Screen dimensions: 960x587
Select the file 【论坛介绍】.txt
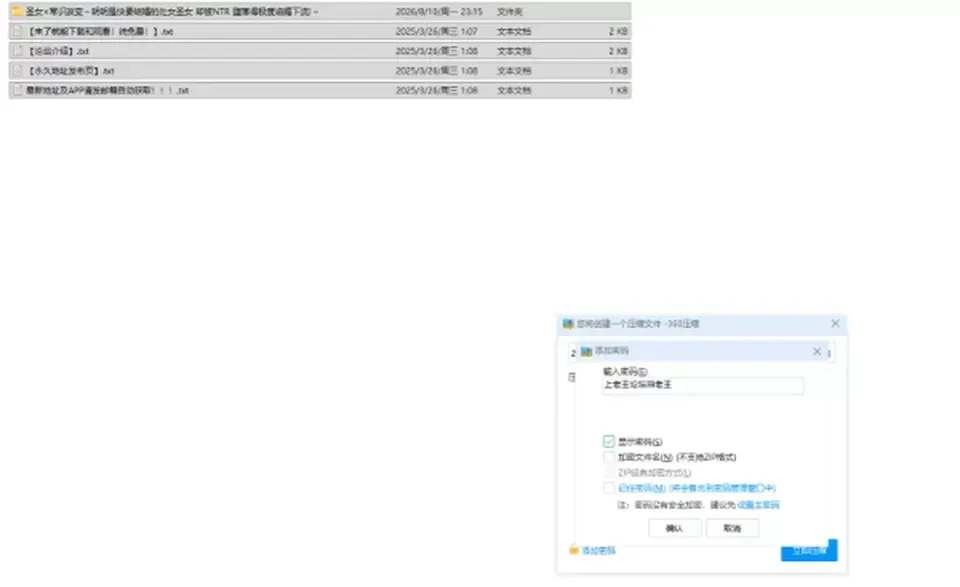tap(320, 51)
